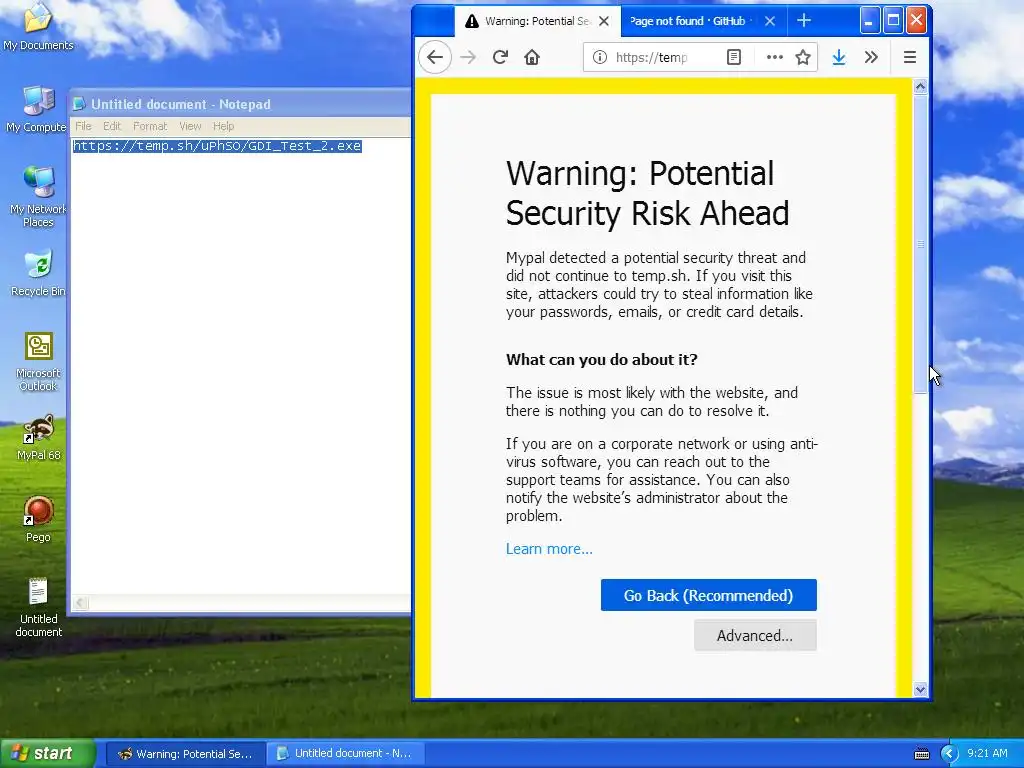Go back to the previous browser page

(435, 57)
